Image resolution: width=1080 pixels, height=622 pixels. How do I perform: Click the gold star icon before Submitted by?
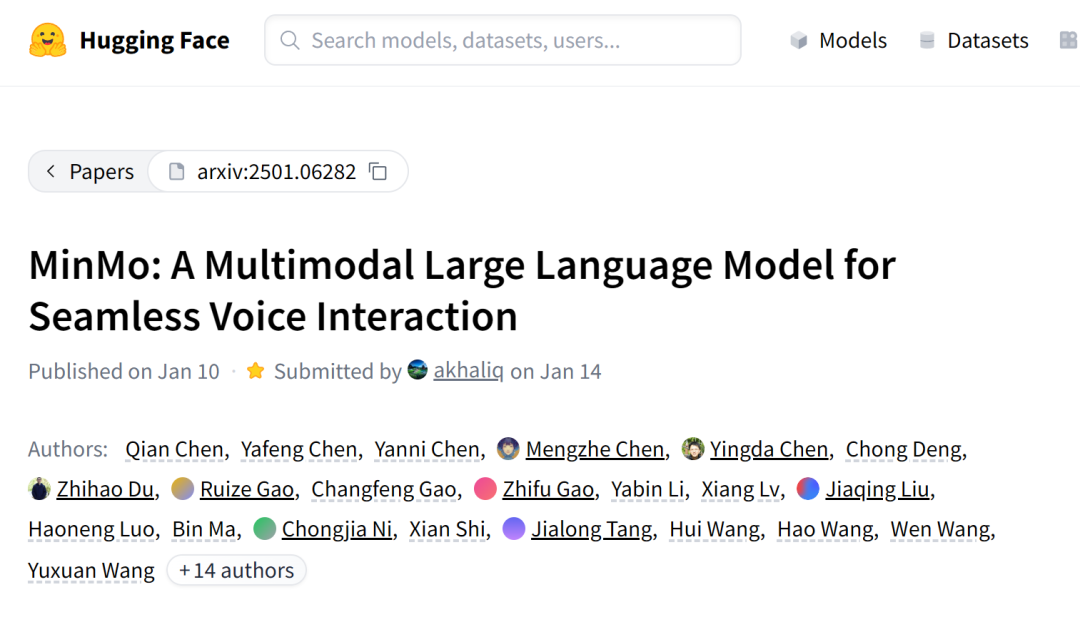(x=256, y=371)
